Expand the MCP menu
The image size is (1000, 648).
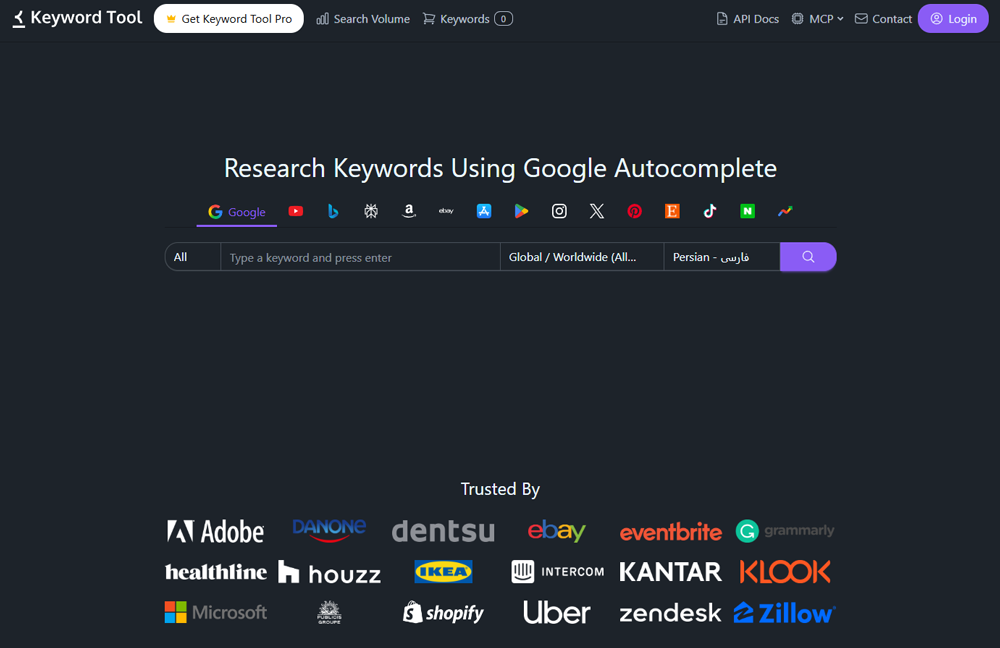pyautogui.click(x=818, y=19)
